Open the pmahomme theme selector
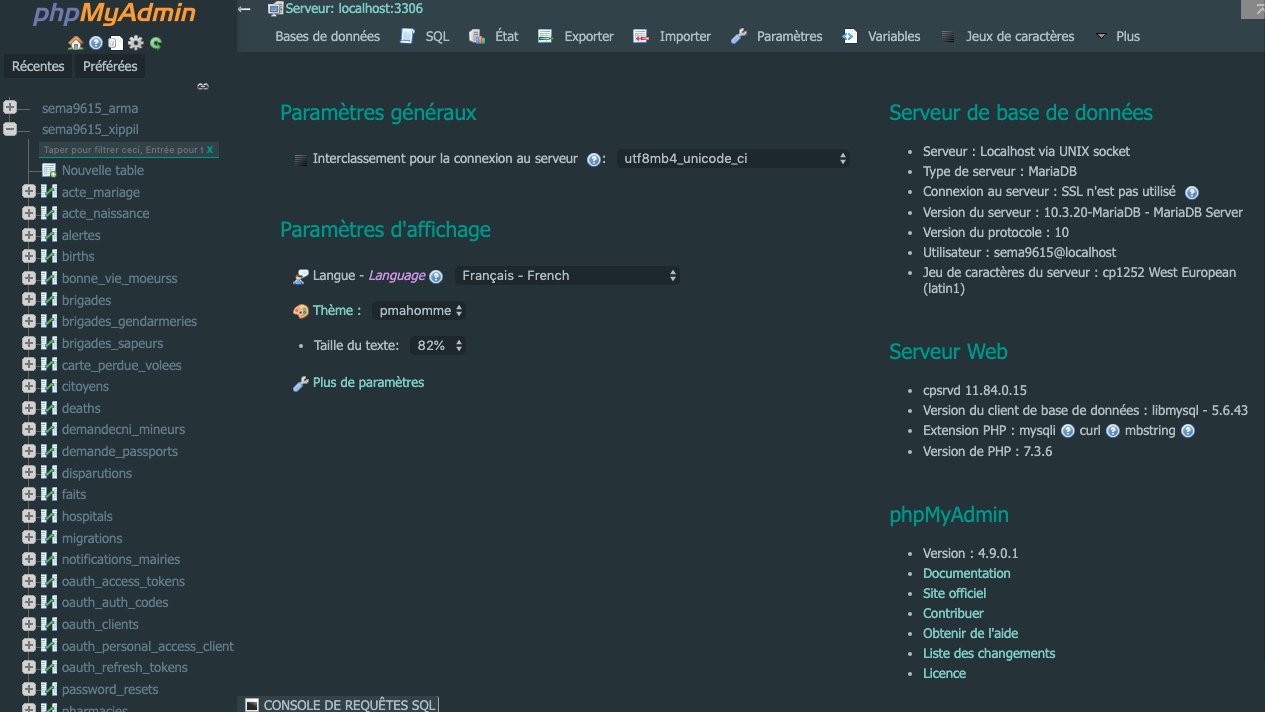This screenshot has height=712, width=1265. pyautogui.click(x=418, y=310)
